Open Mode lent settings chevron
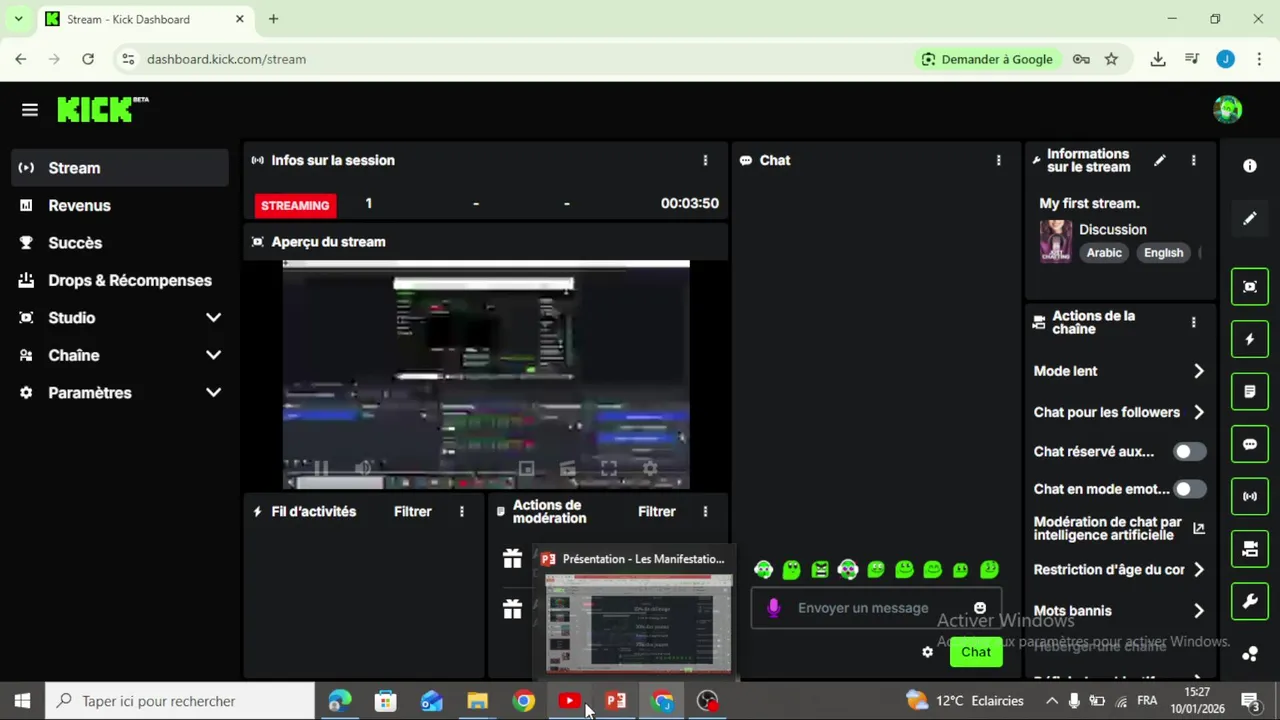1280x720 pixels. point(1198,371)
